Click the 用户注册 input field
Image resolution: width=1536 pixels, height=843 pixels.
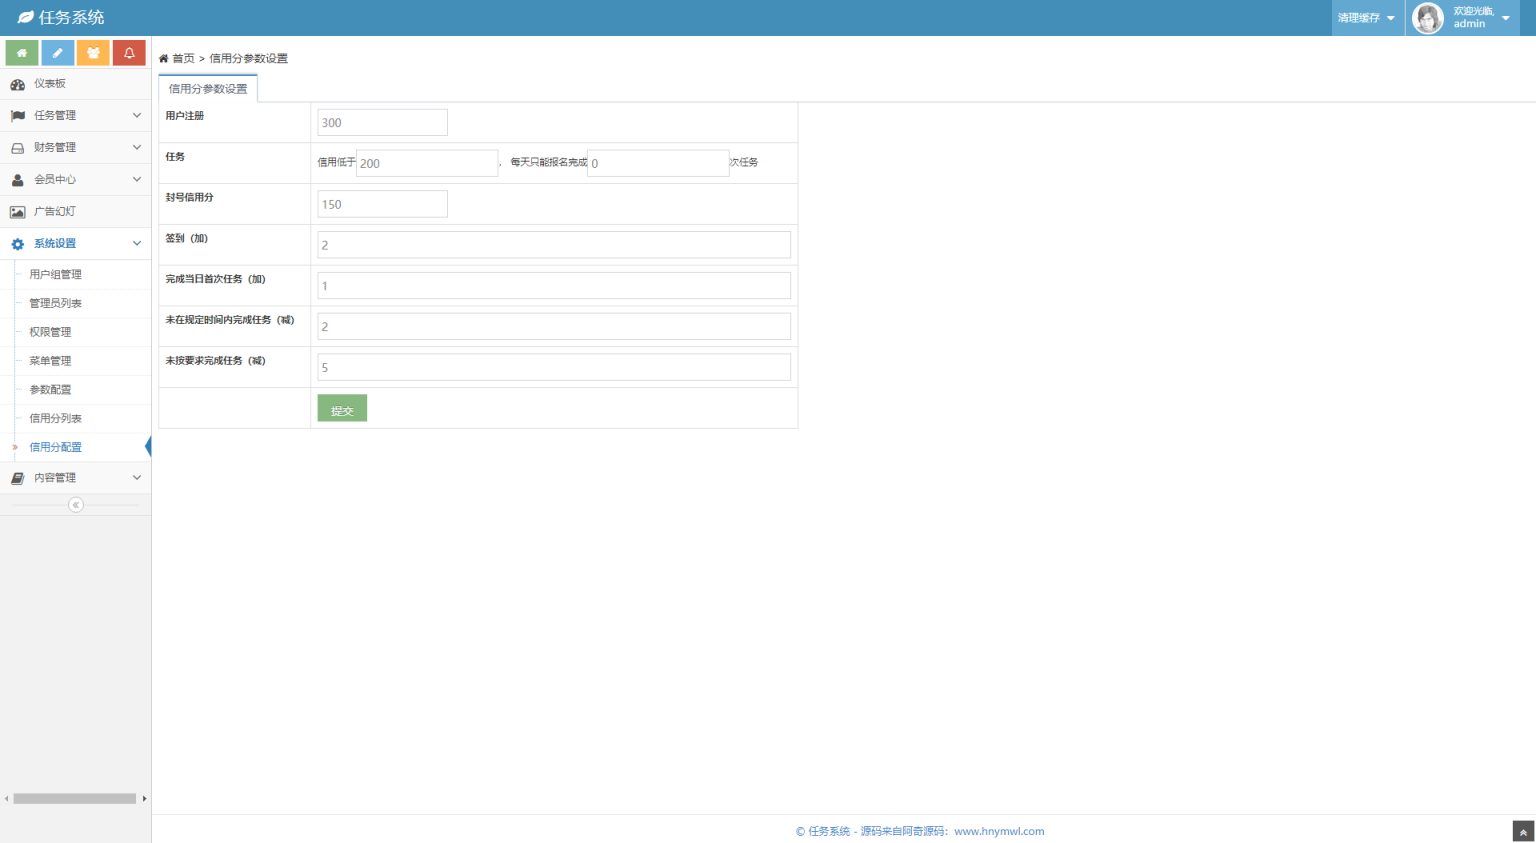[382, 123]
